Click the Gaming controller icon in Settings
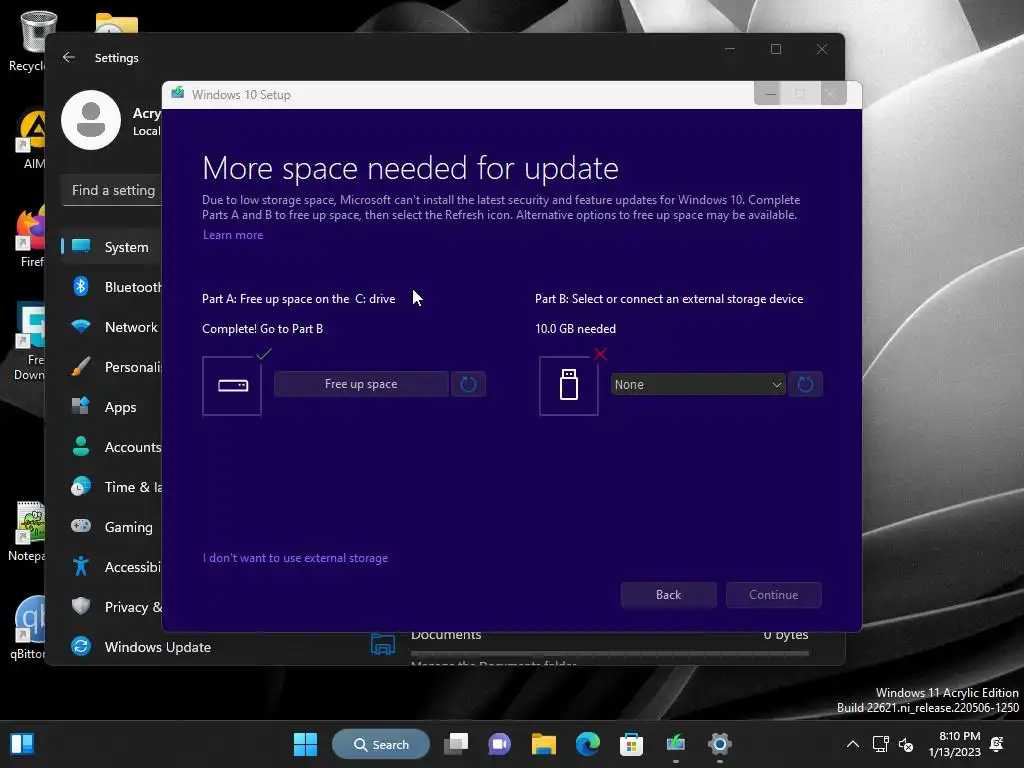This screenshot has width=1024, height=768. [81, 526]
